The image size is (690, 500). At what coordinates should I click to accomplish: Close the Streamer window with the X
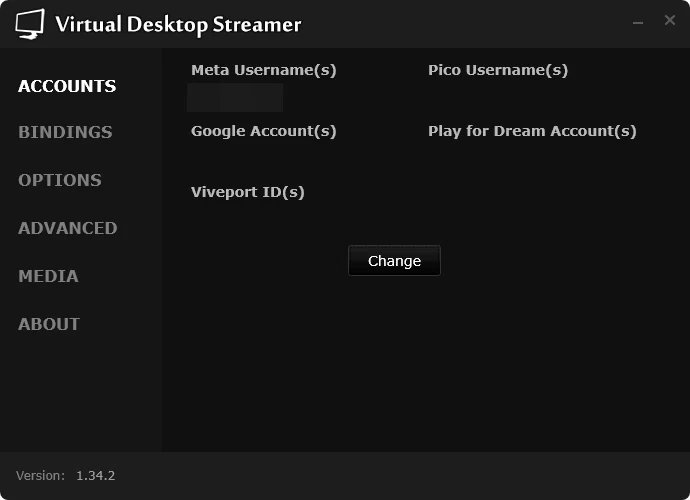pos(670,20)
